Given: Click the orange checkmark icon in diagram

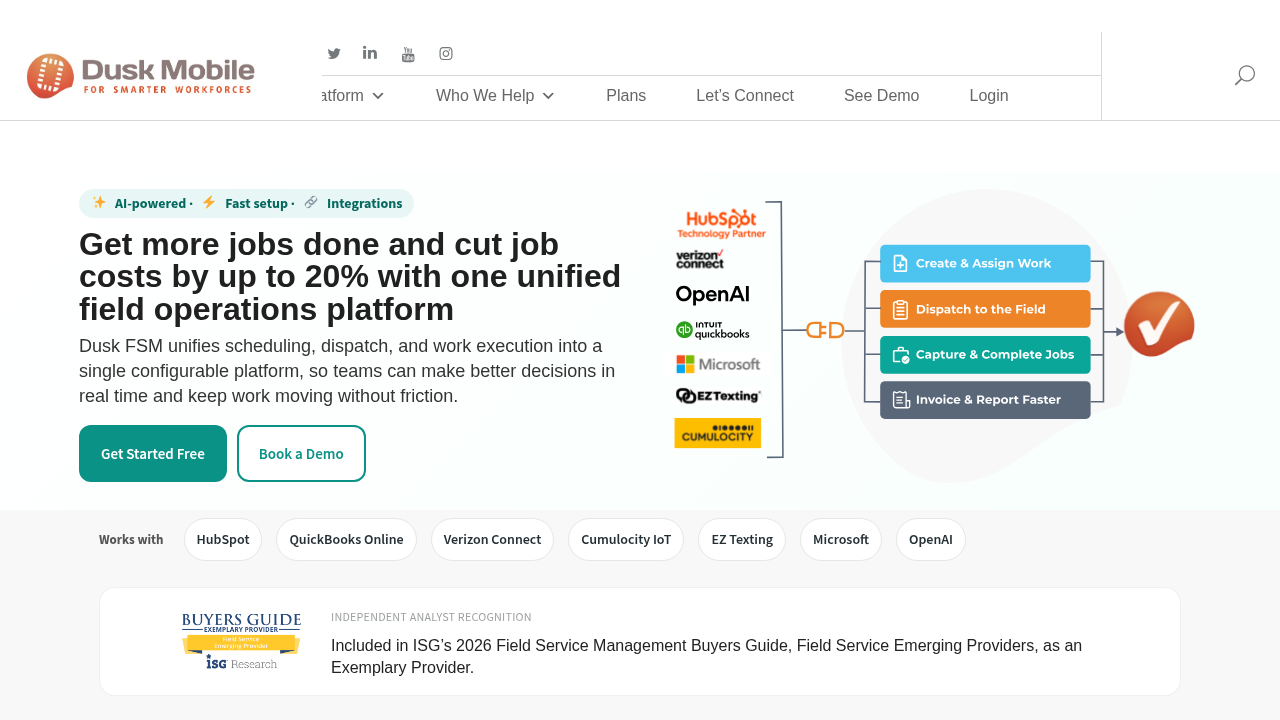Looking at the screenshot, I should [x=1159, y=324].
